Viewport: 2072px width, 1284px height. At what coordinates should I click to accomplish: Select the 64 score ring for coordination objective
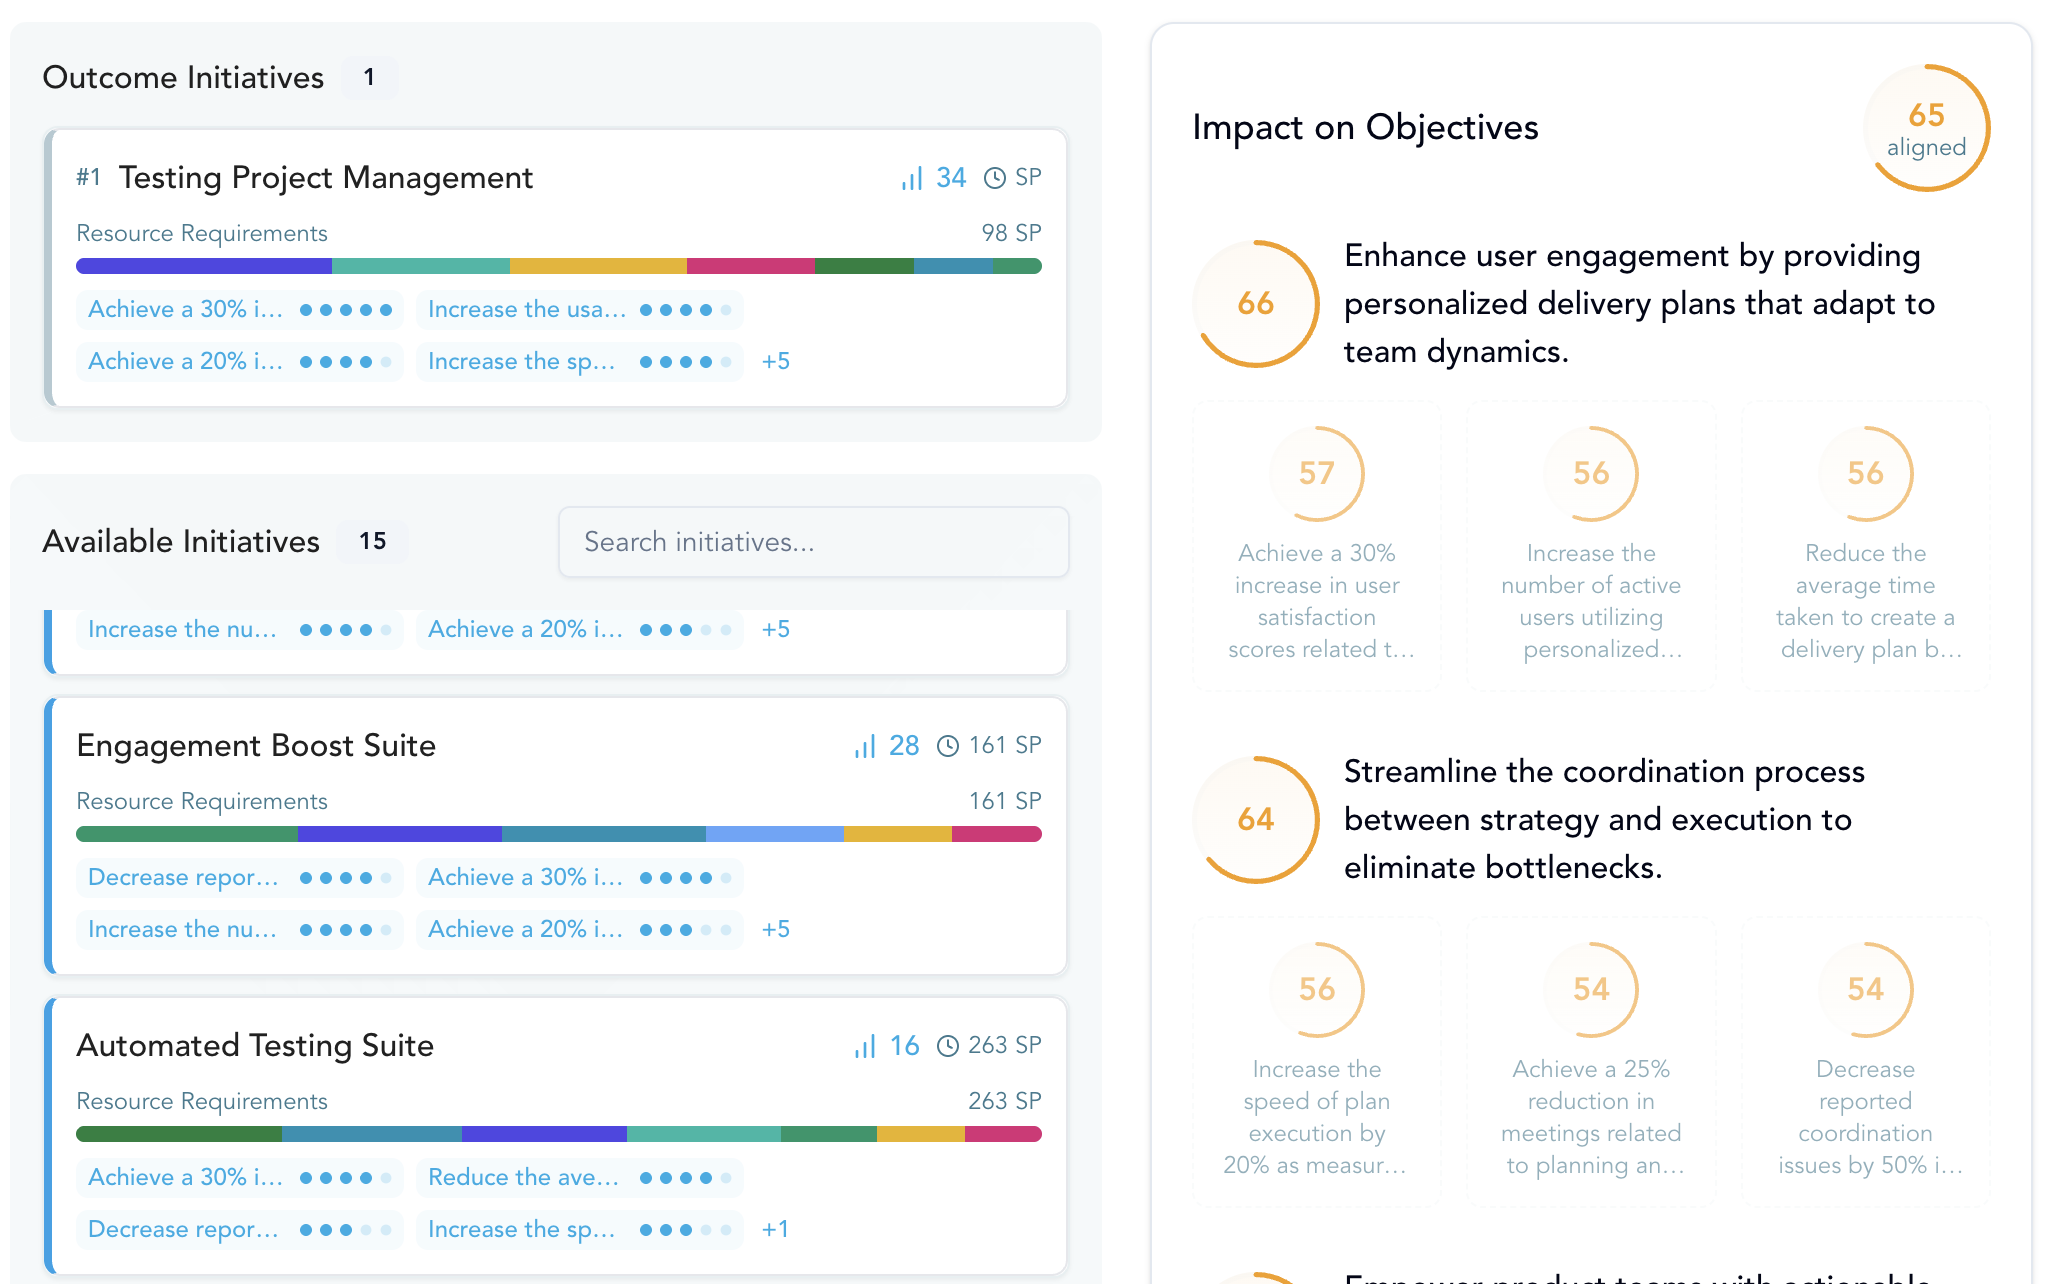click(1256, 819)
